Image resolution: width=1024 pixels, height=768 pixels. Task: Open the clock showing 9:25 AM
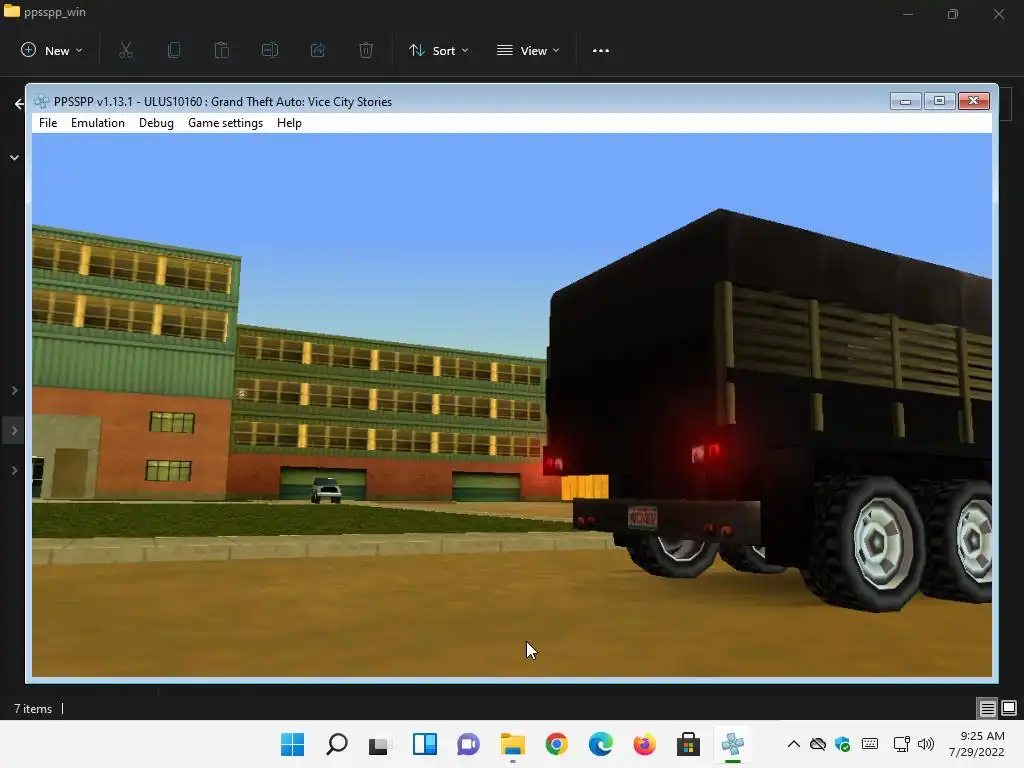click(976, 744)
